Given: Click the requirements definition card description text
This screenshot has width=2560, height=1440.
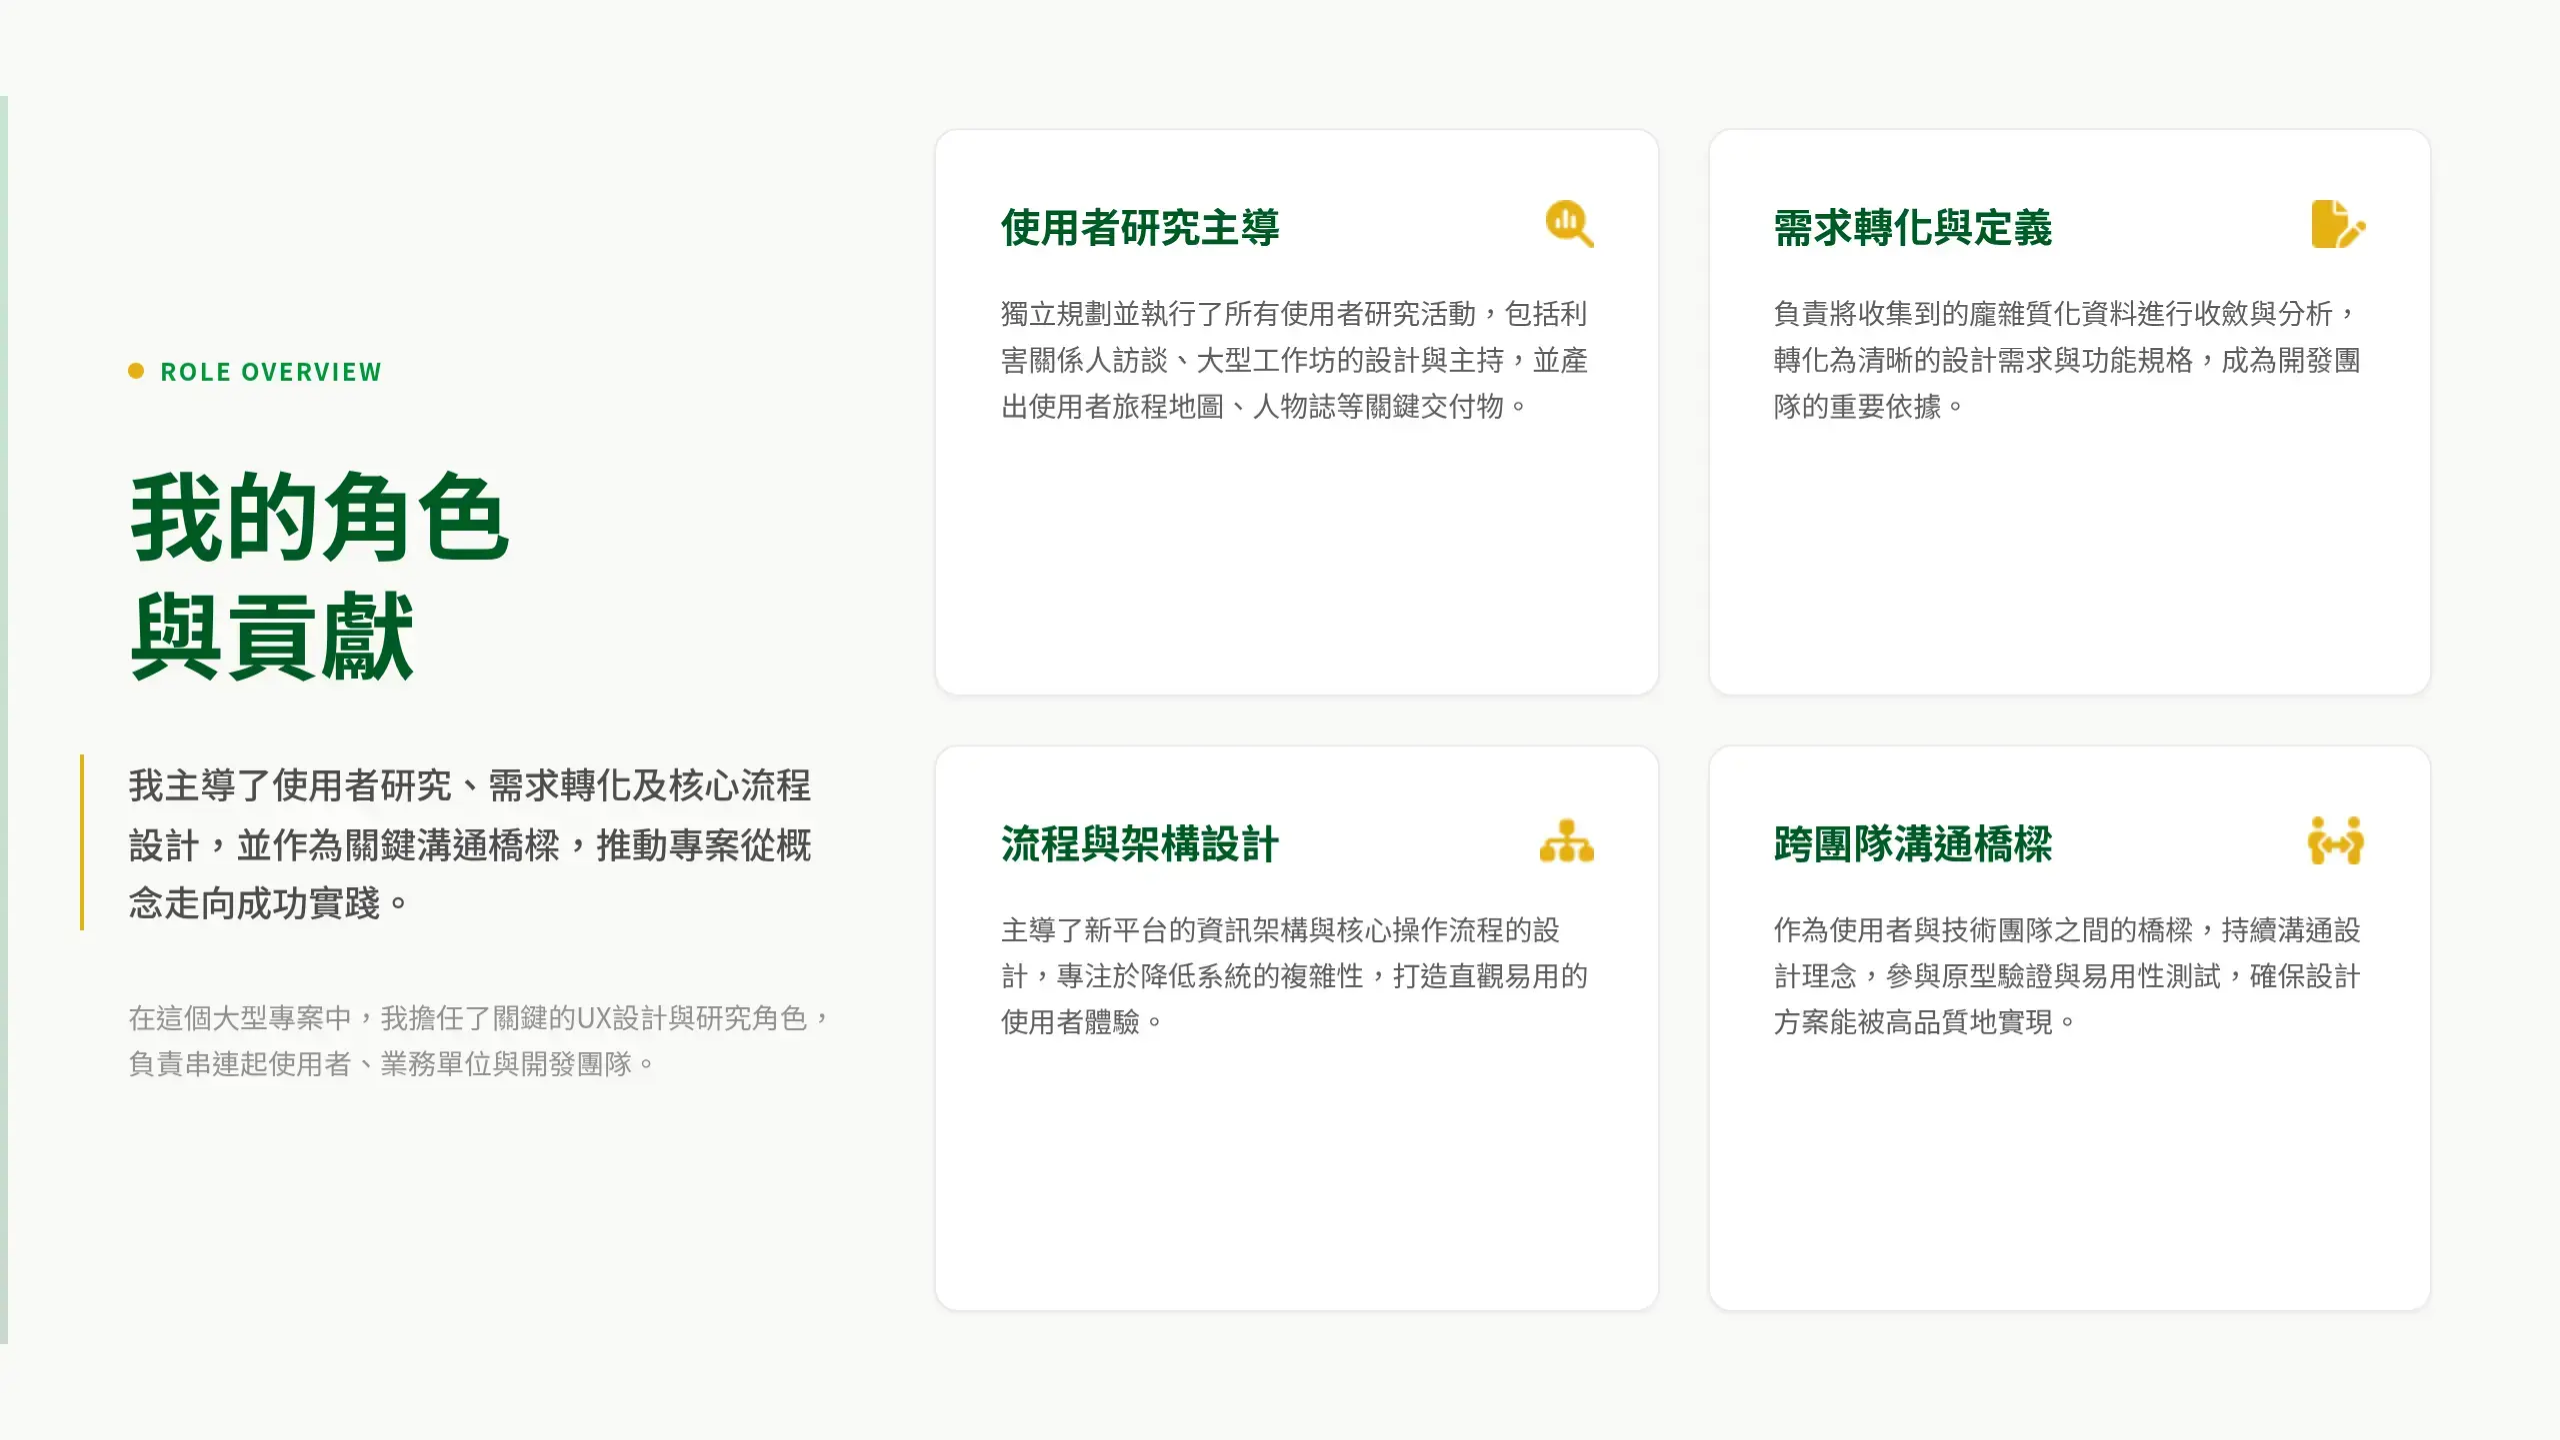Looking at the screenshot, I should click(x=2066, y=360).
